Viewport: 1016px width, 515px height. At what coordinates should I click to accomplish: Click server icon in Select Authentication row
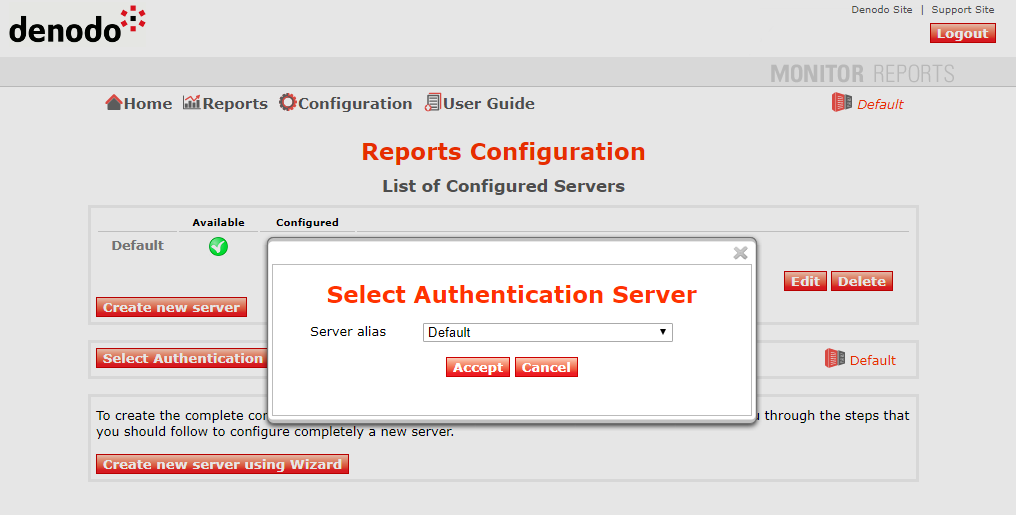[835, 358]
